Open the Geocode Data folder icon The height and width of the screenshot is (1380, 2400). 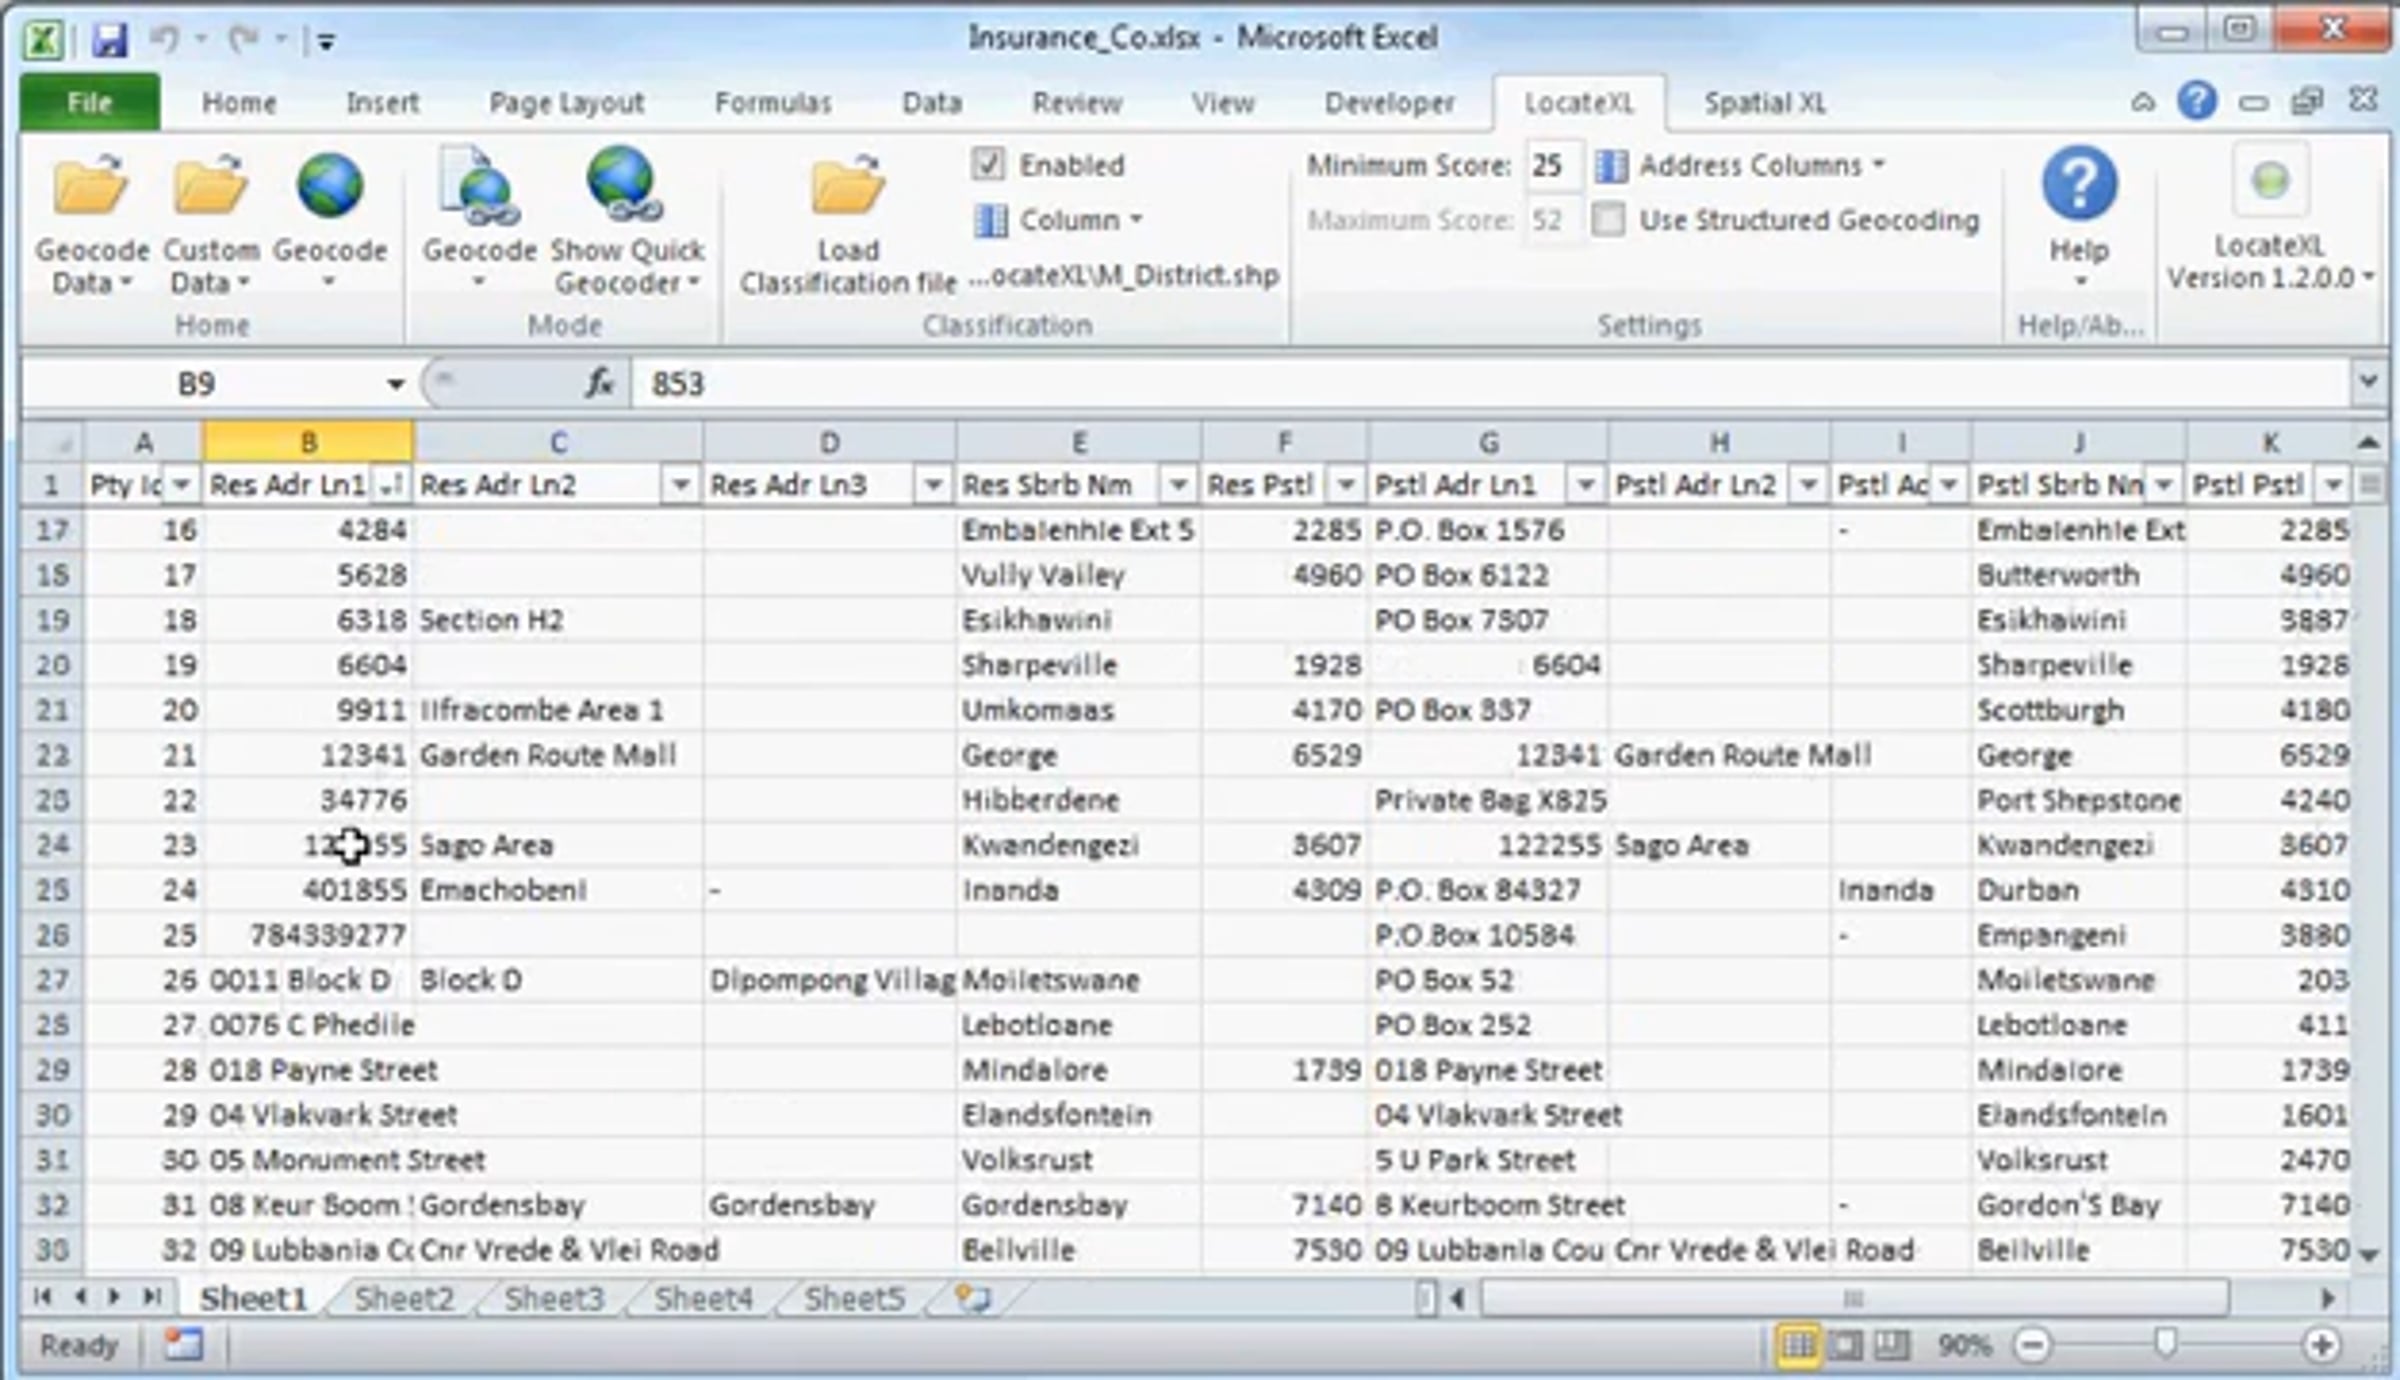point(91,187)
